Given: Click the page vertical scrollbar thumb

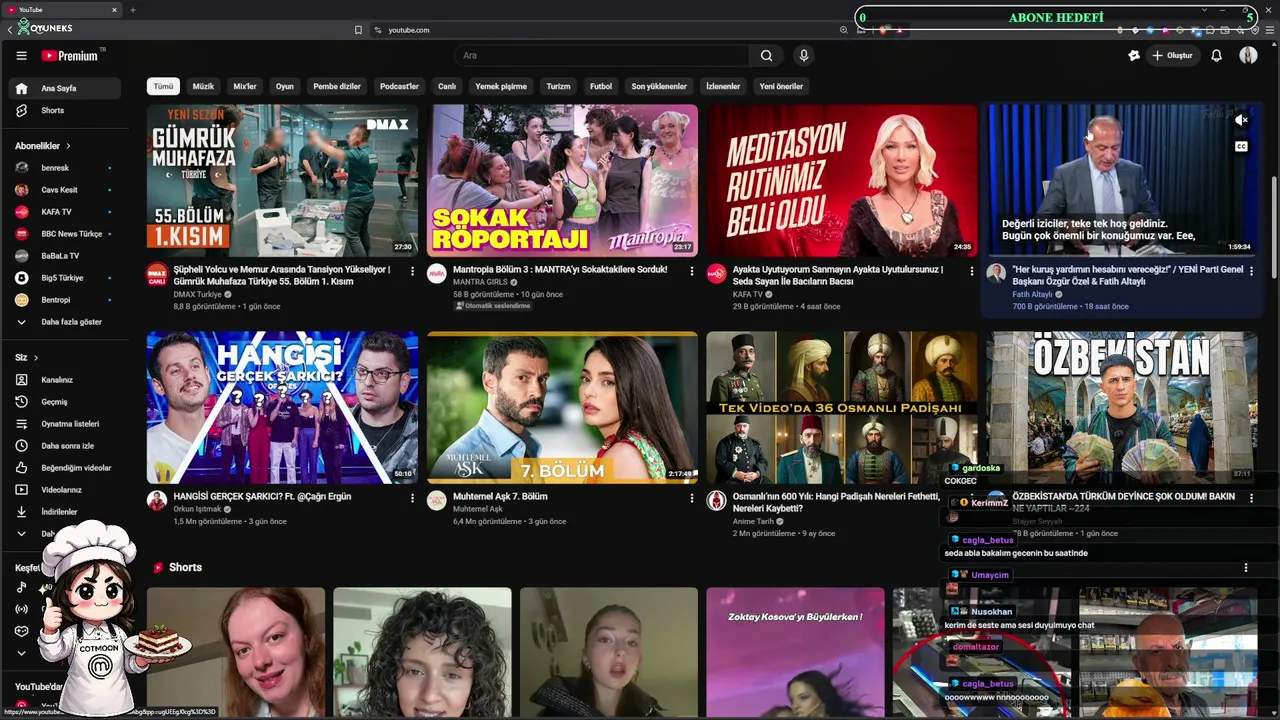Looking at the screenshot, I should point(1273,228).
